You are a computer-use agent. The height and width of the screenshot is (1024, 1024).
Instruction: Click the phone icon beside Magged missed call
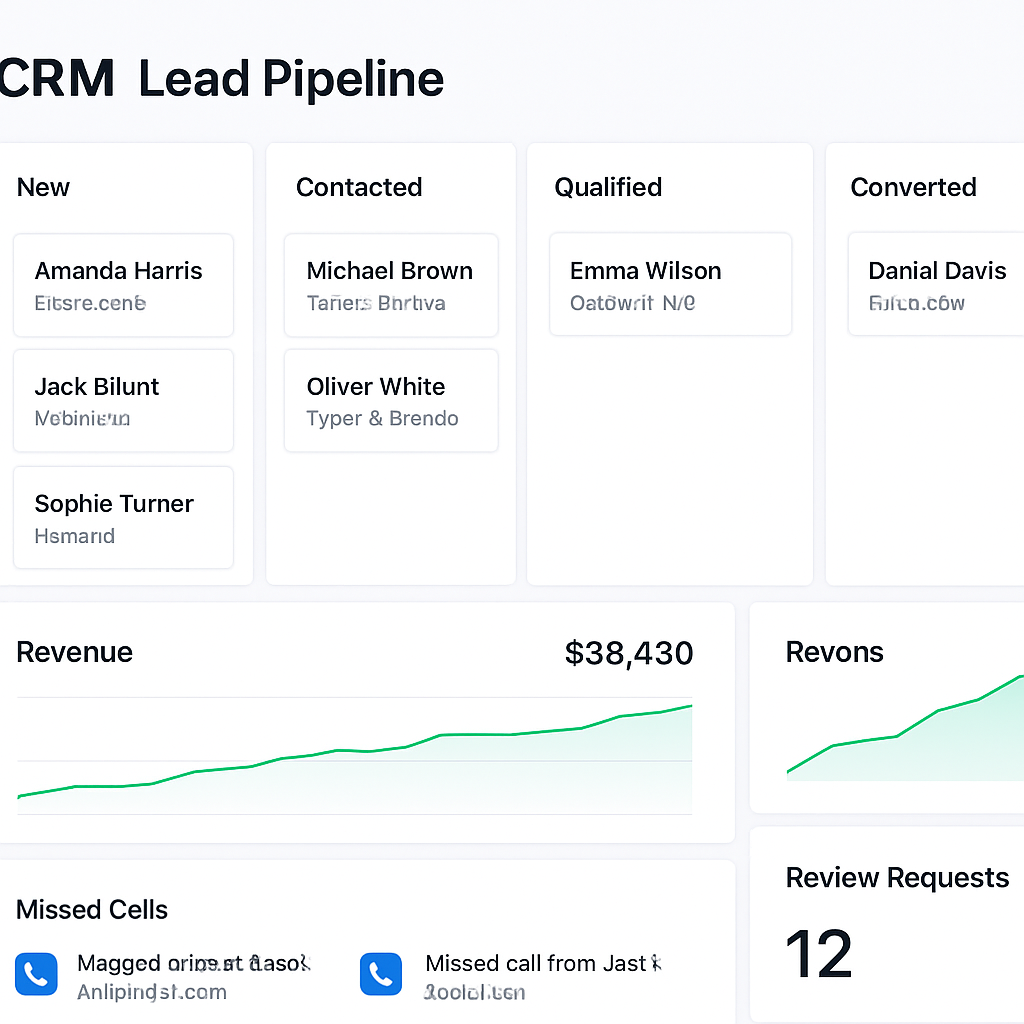point(36,974)
